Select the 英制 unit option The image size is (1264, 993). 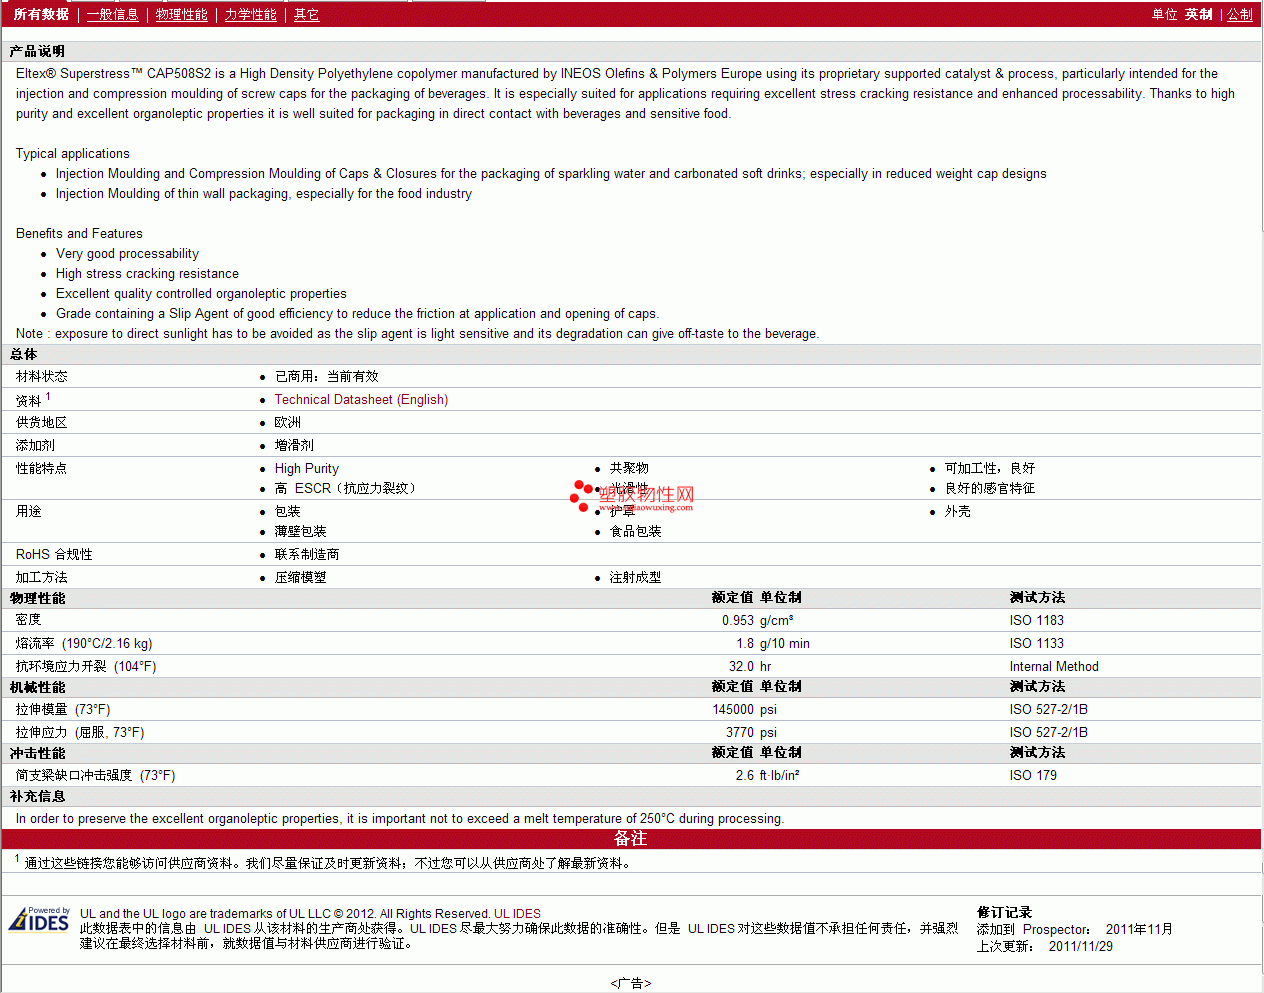(1199, 14)
